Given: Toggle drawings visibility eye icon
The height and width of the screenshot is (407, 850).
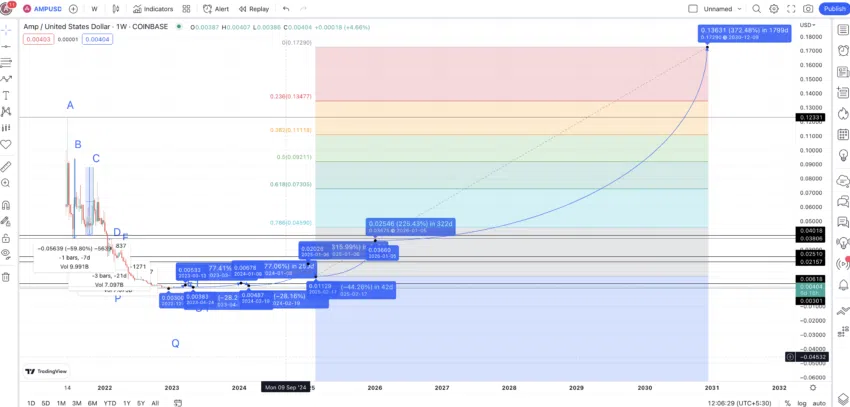Looking at the screenshot, I should 6,253.
